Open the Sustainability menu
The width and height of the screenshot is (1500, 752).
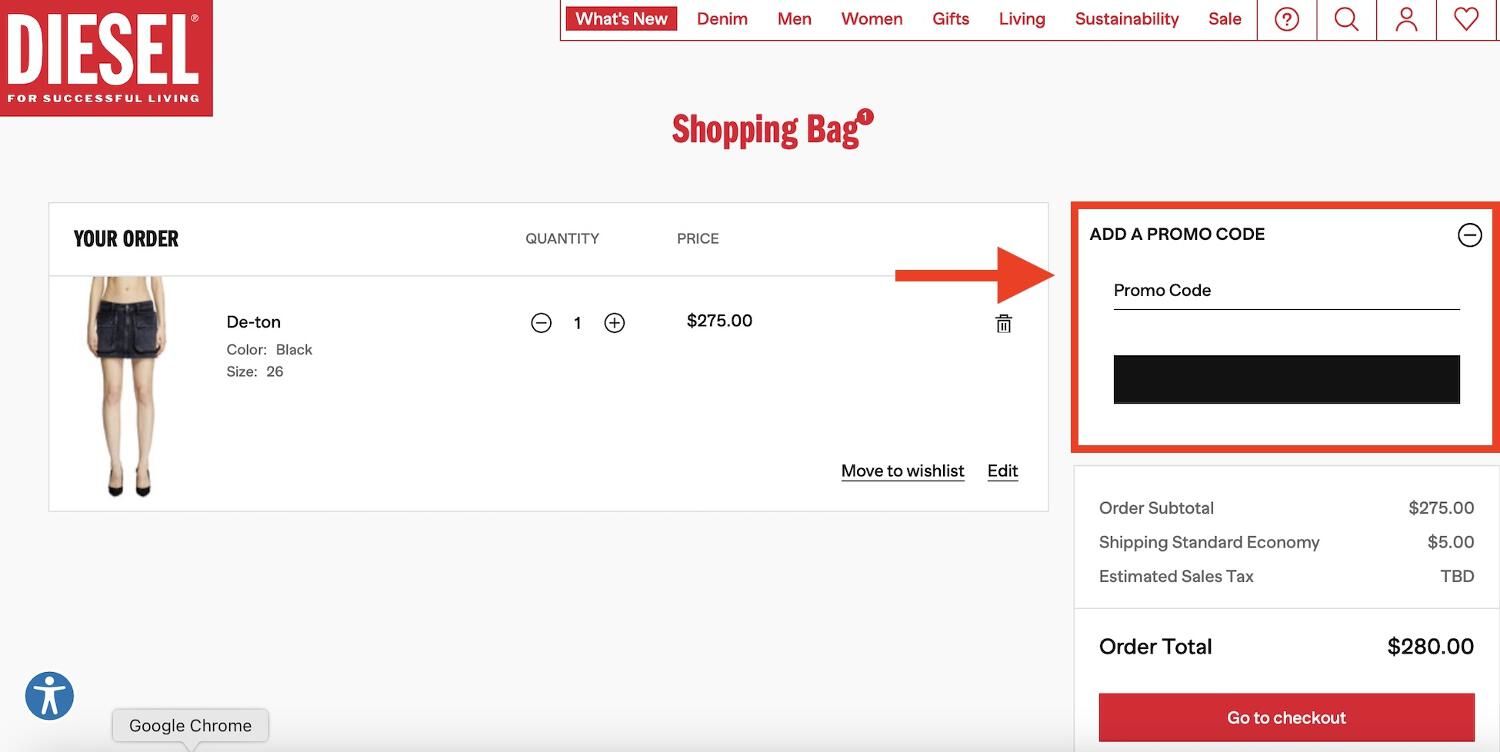coord(1127,19)
